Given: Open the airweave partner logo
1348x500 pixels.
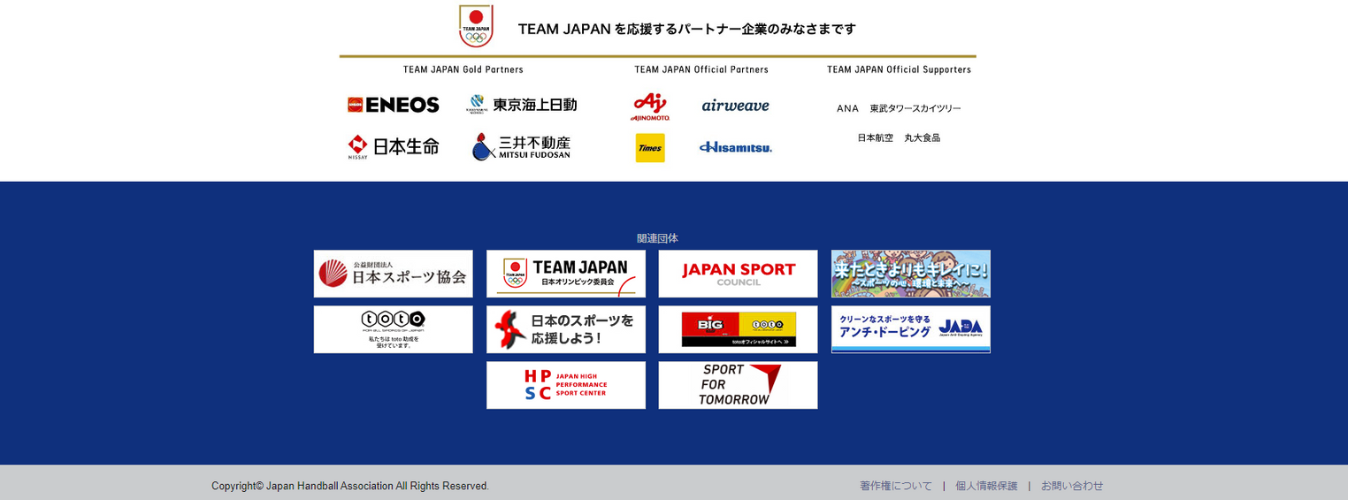Looking at the screenshot, I should pos(735,106).
